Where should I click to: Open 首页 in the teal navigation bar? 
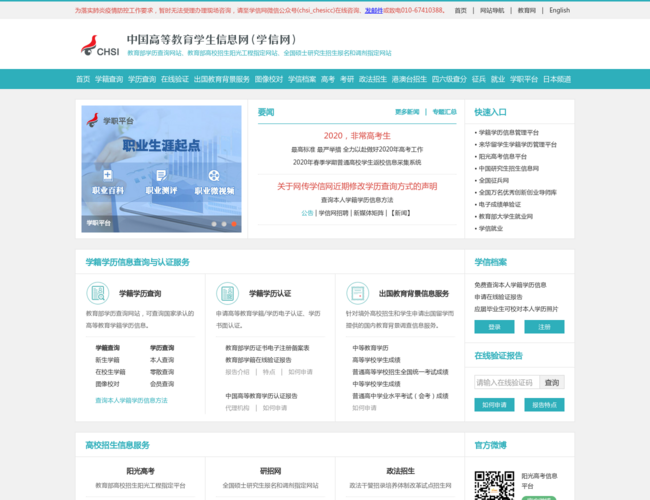pos(83,79)
